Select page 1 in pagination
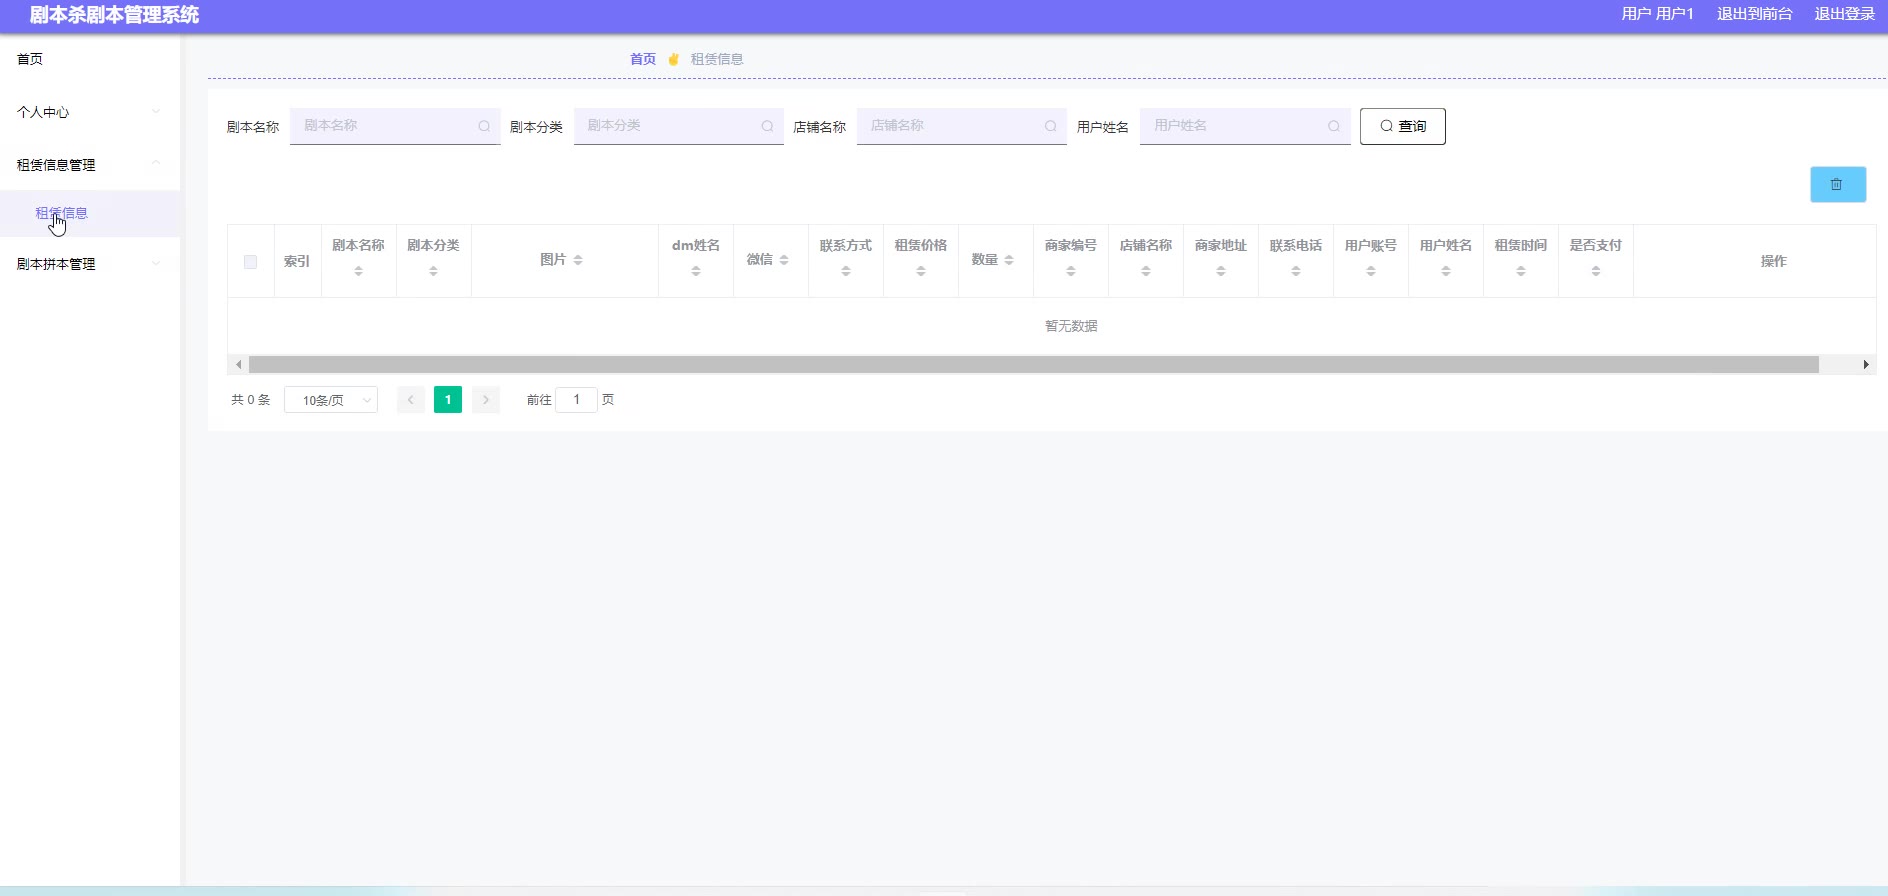The image size is (1888, 896). [448, 400]
